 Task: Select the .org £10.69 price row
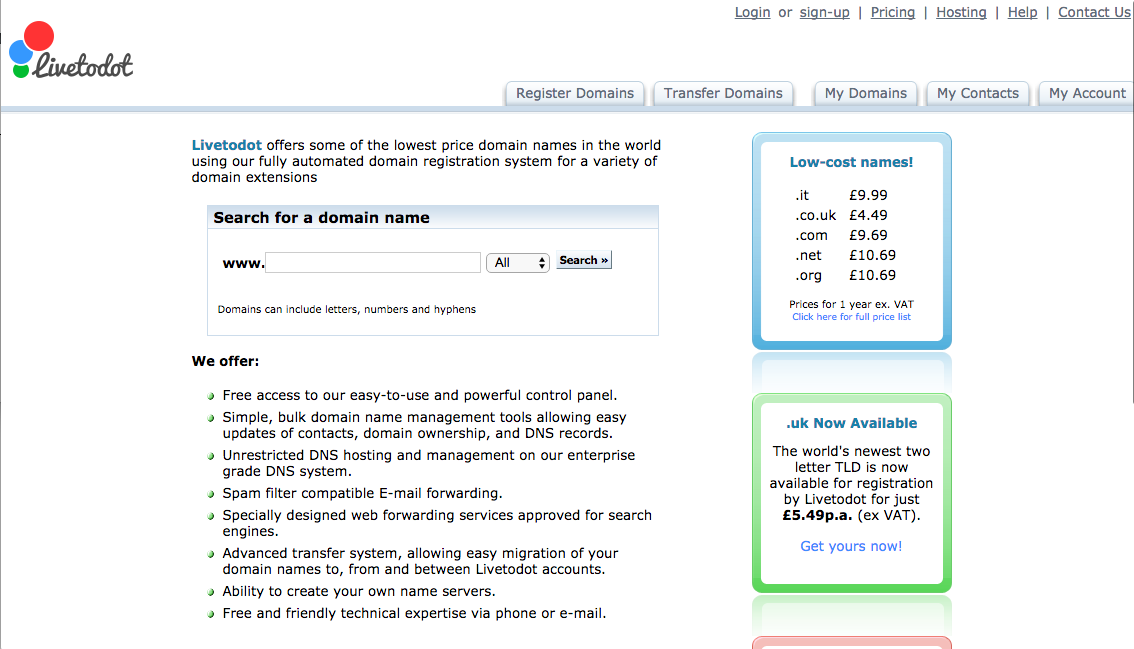845,276
